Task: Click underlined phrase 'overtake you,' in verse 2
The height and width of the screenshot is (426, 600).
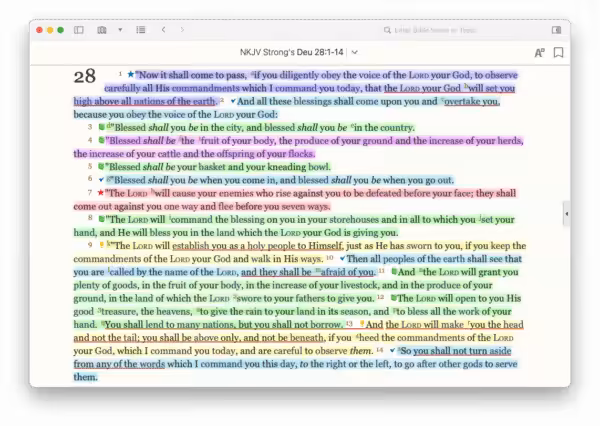Action: coord(472,101)
